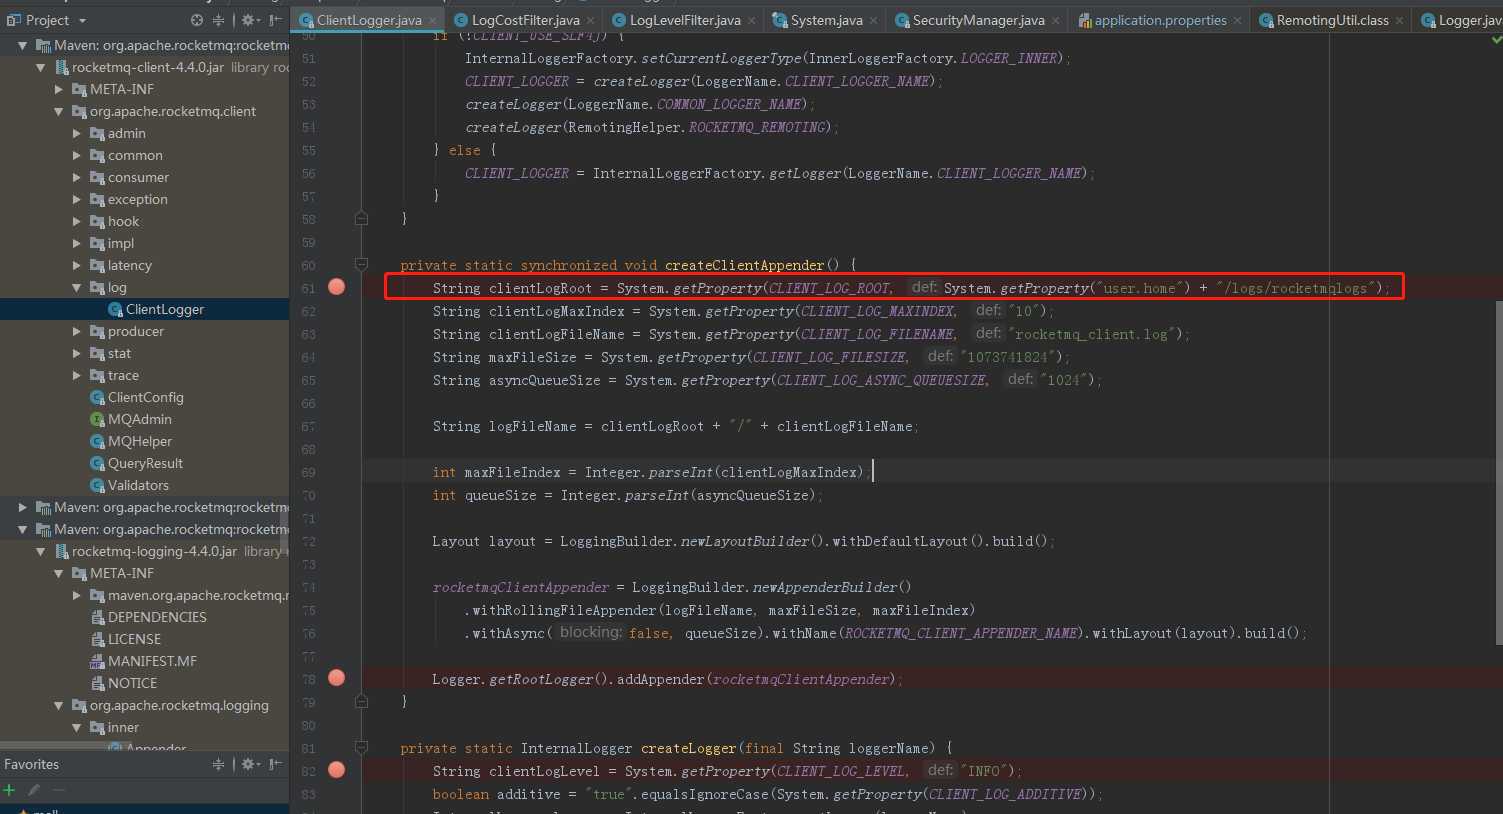The height and width of the screenshot is (814, 1503).
Task: Hide the Favorites panel with its hide icon
Action: (276, 764)
